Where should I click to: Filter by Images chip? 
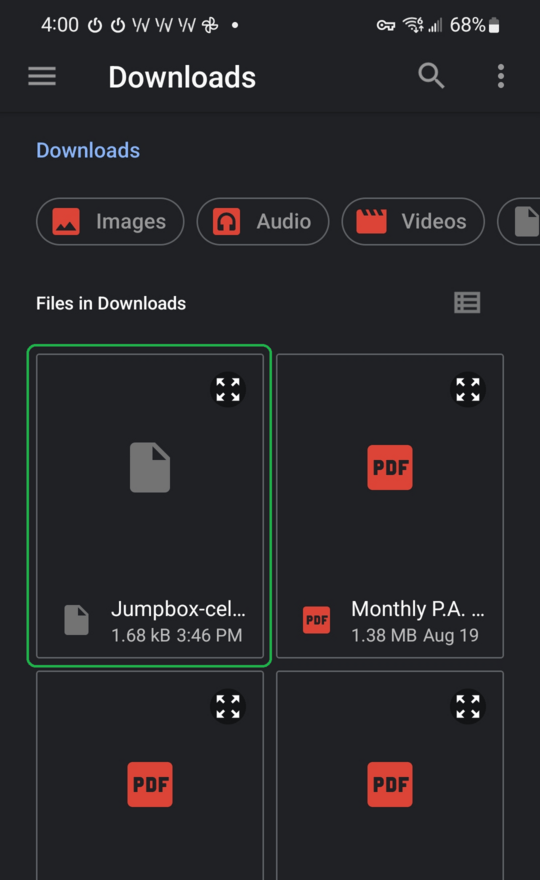click(110, 222)
